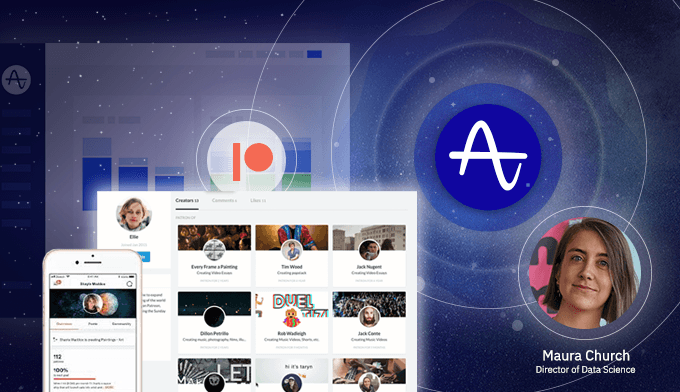Tap the 'Shayla Maddox' phone header title
Image resolution: width=680 pixels, height=392 pixels.
(93, 284)
